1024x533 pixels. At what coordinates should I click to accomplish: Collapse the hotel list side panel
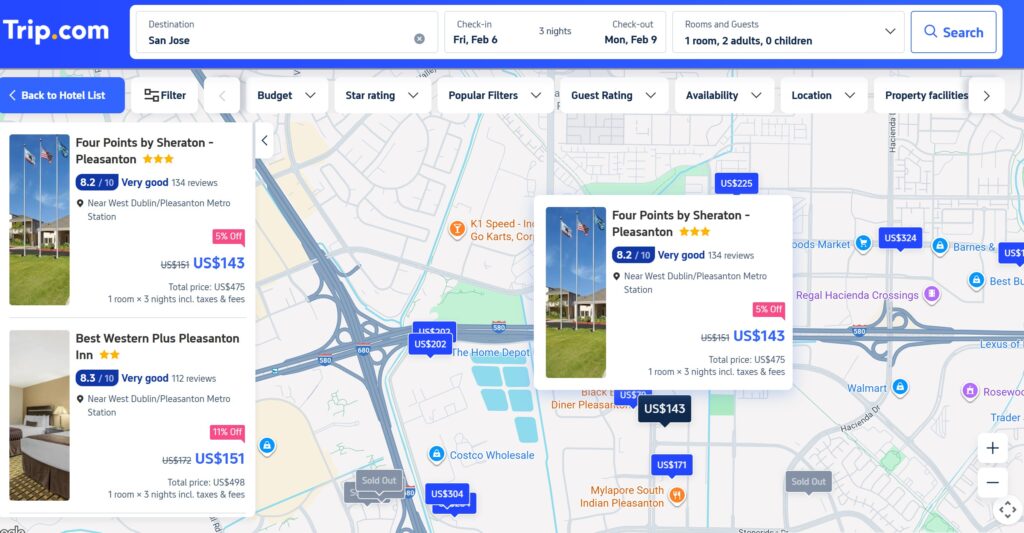pyautogui.click(x=264, y=141)
